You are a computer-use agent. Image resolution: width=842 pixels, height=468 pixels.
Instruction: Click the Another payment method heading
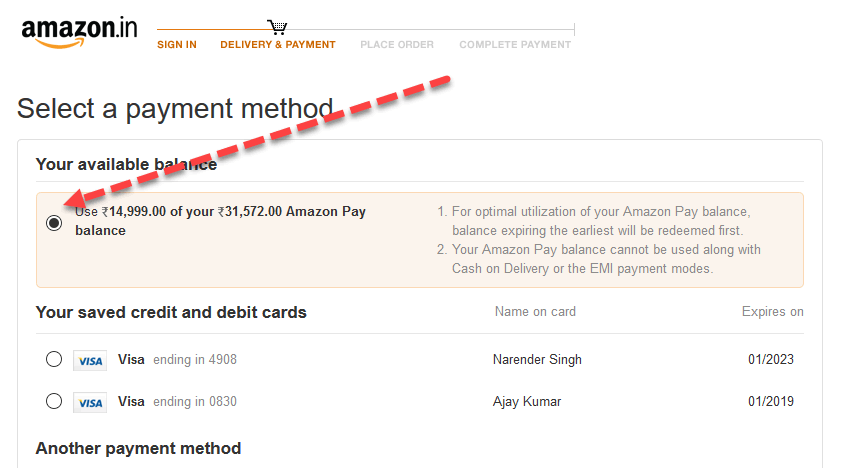coord(138,448)
